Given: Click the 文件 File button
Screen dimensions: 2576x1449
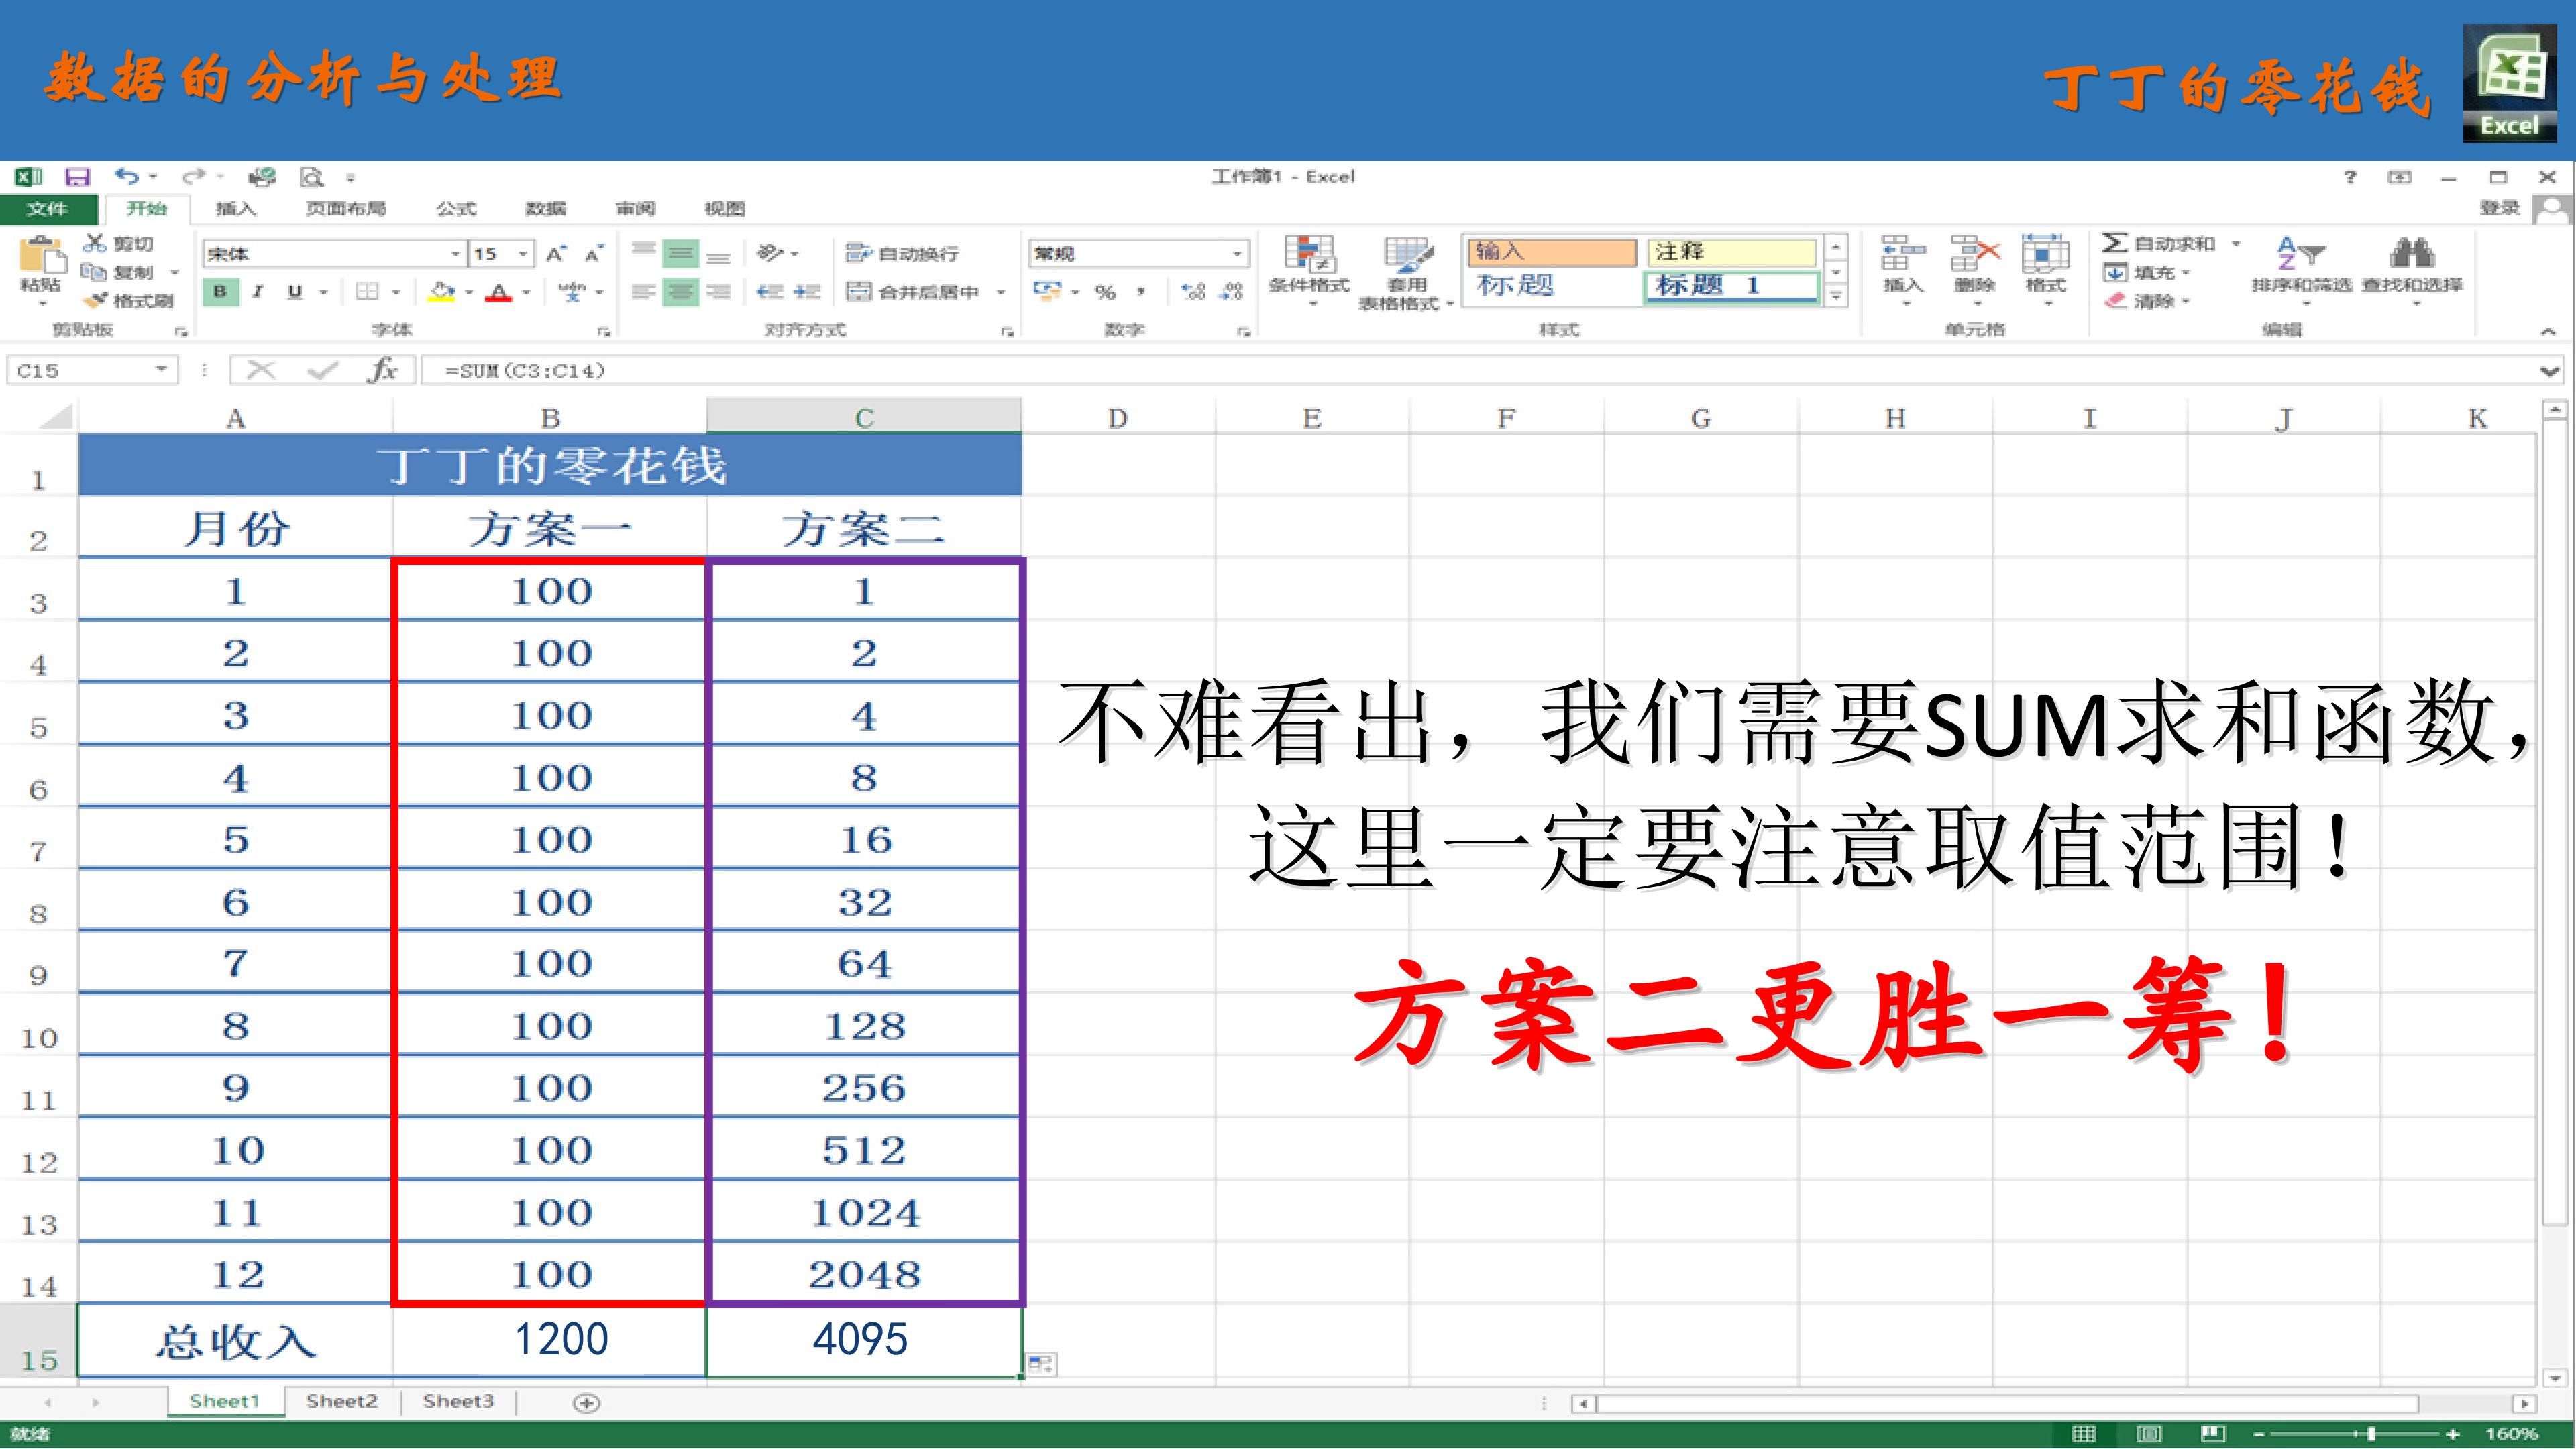Looking at the screenshot, I should point(47,209).
